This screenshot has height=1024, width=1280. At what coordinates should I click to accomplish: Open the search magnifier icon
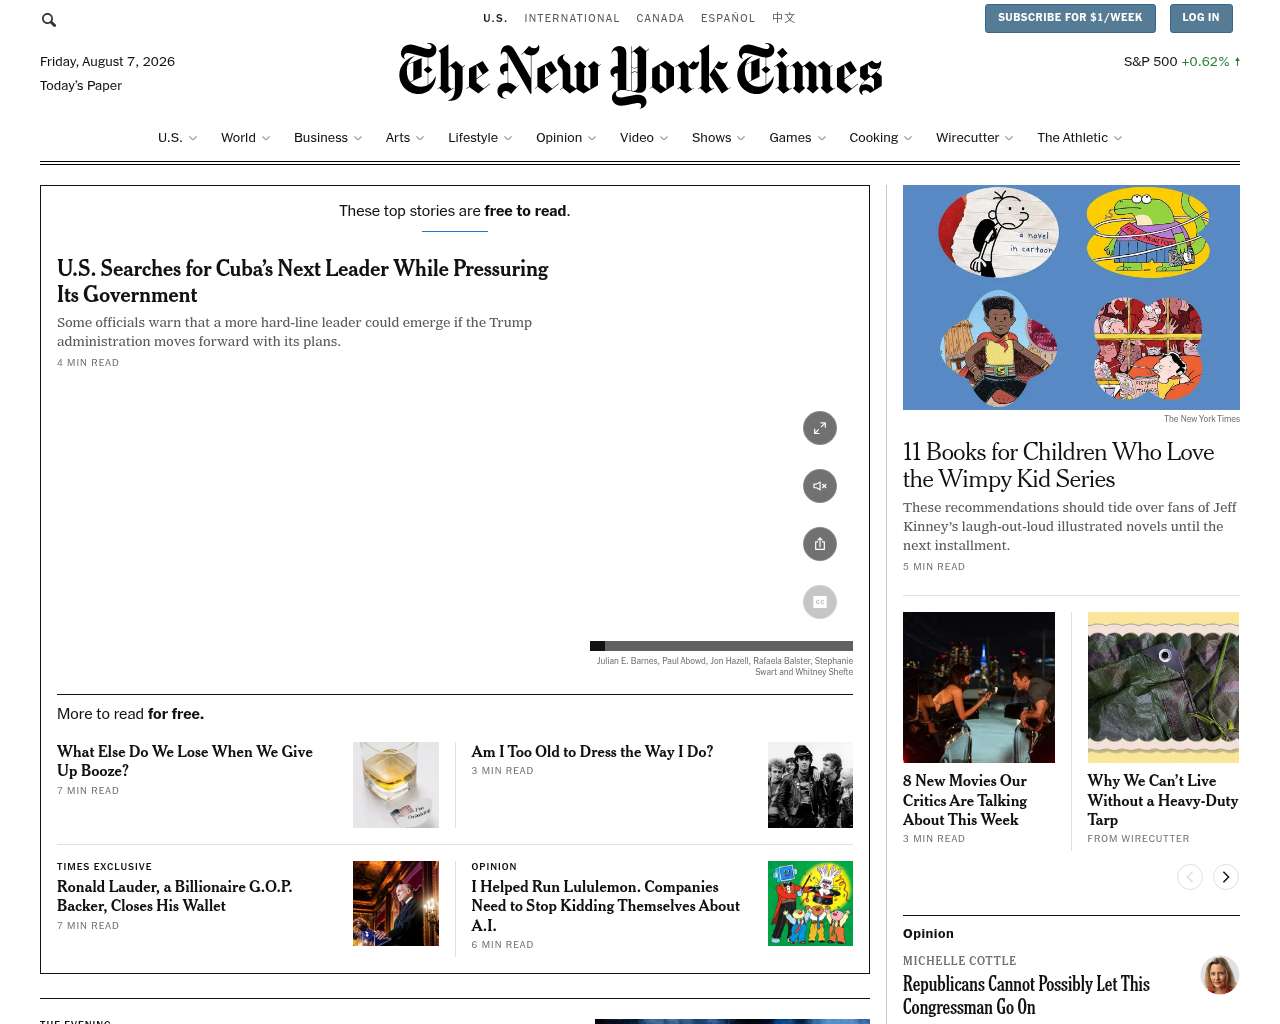click(x=49, y=19)
